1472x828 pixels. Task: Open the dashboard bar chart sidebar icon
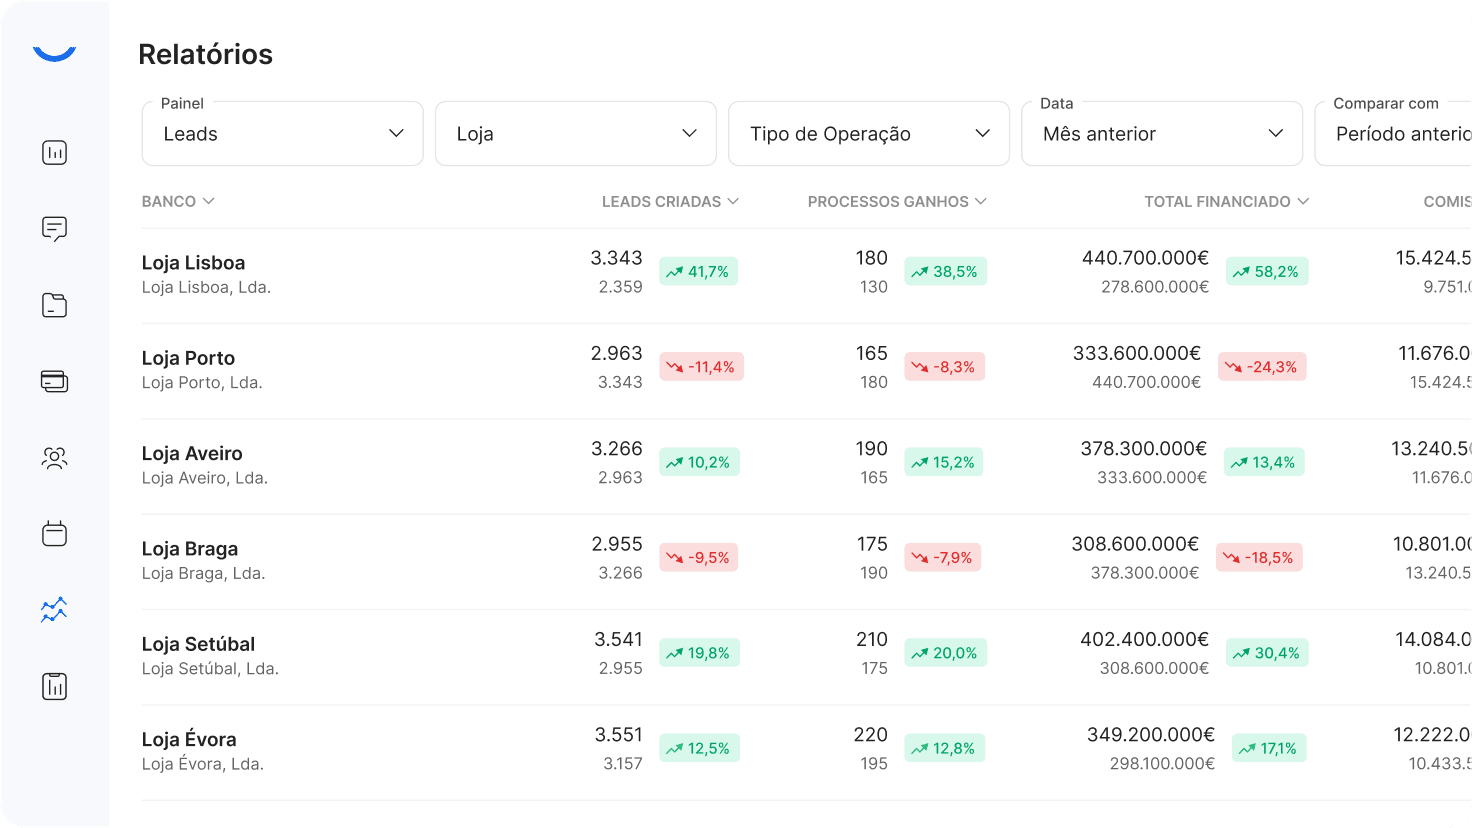click(x=54, y=153)
